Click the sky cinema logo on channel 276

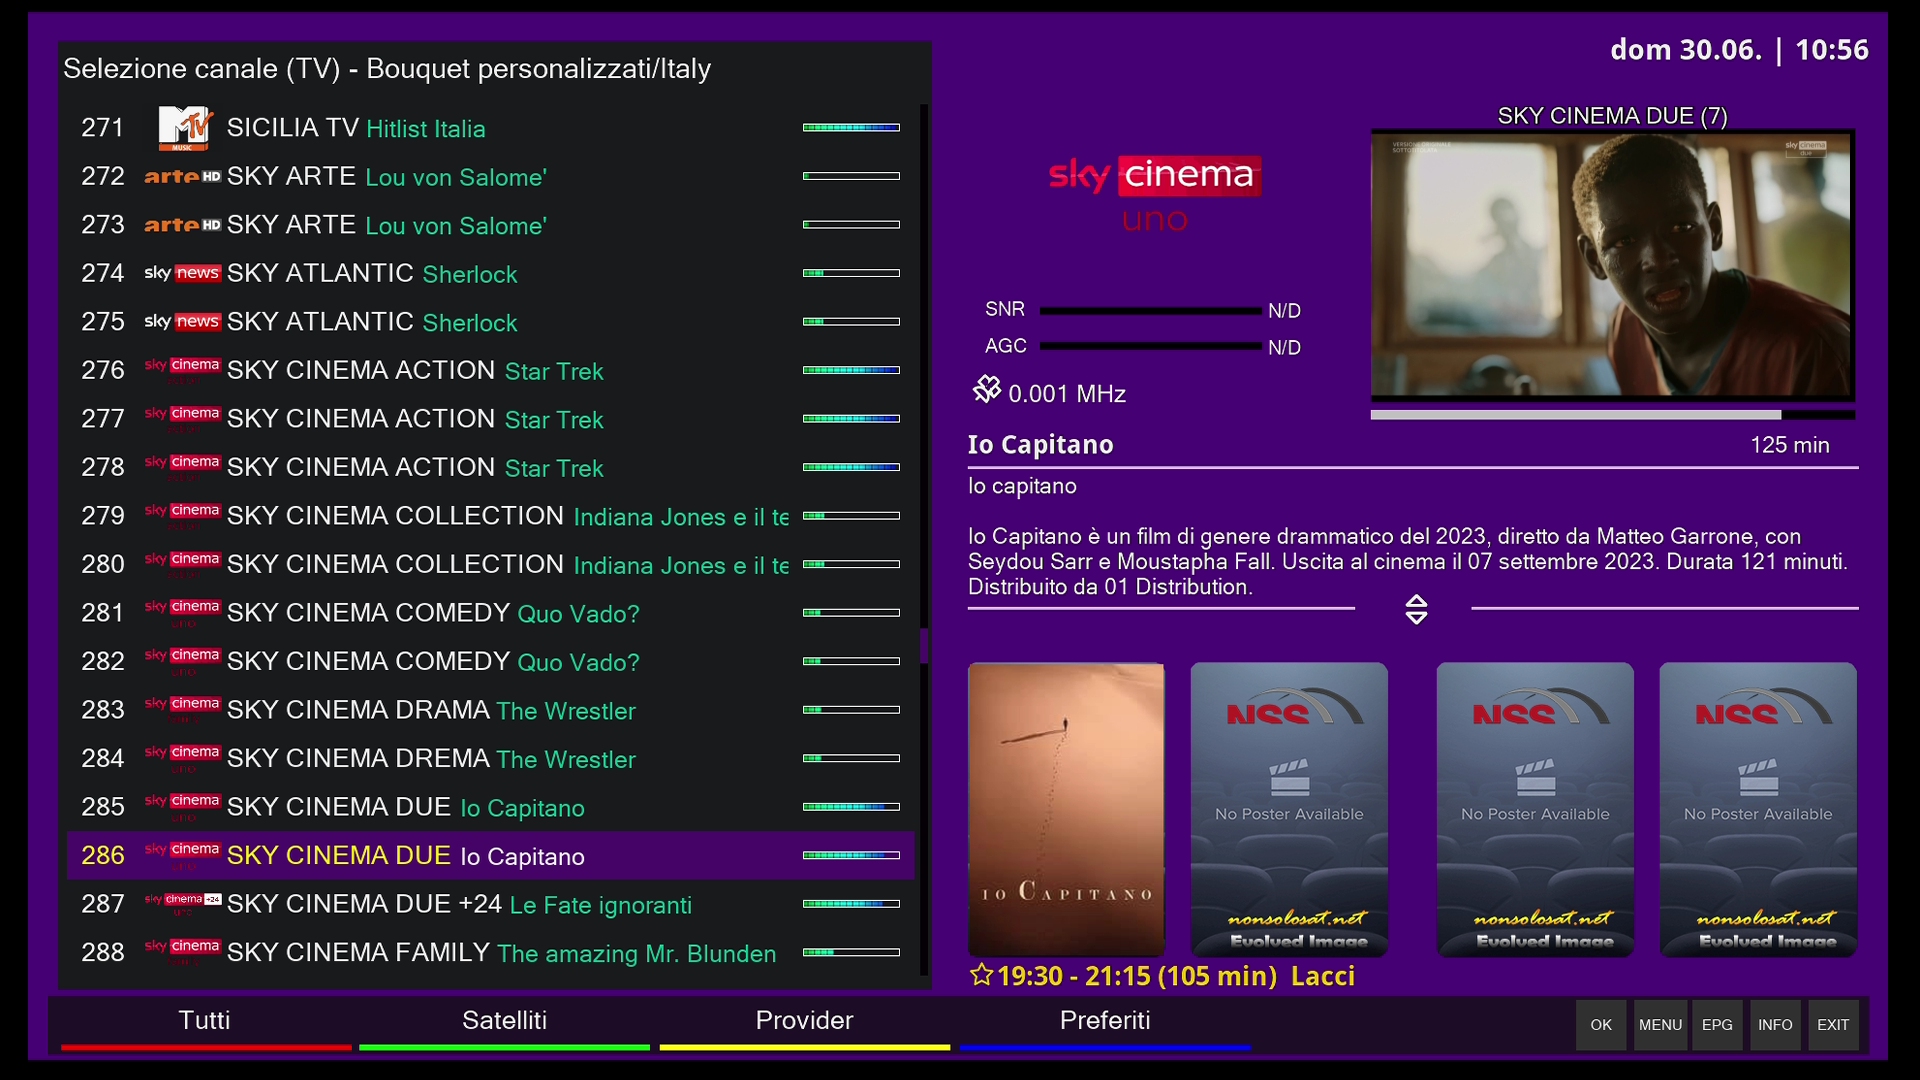[182, 370]
